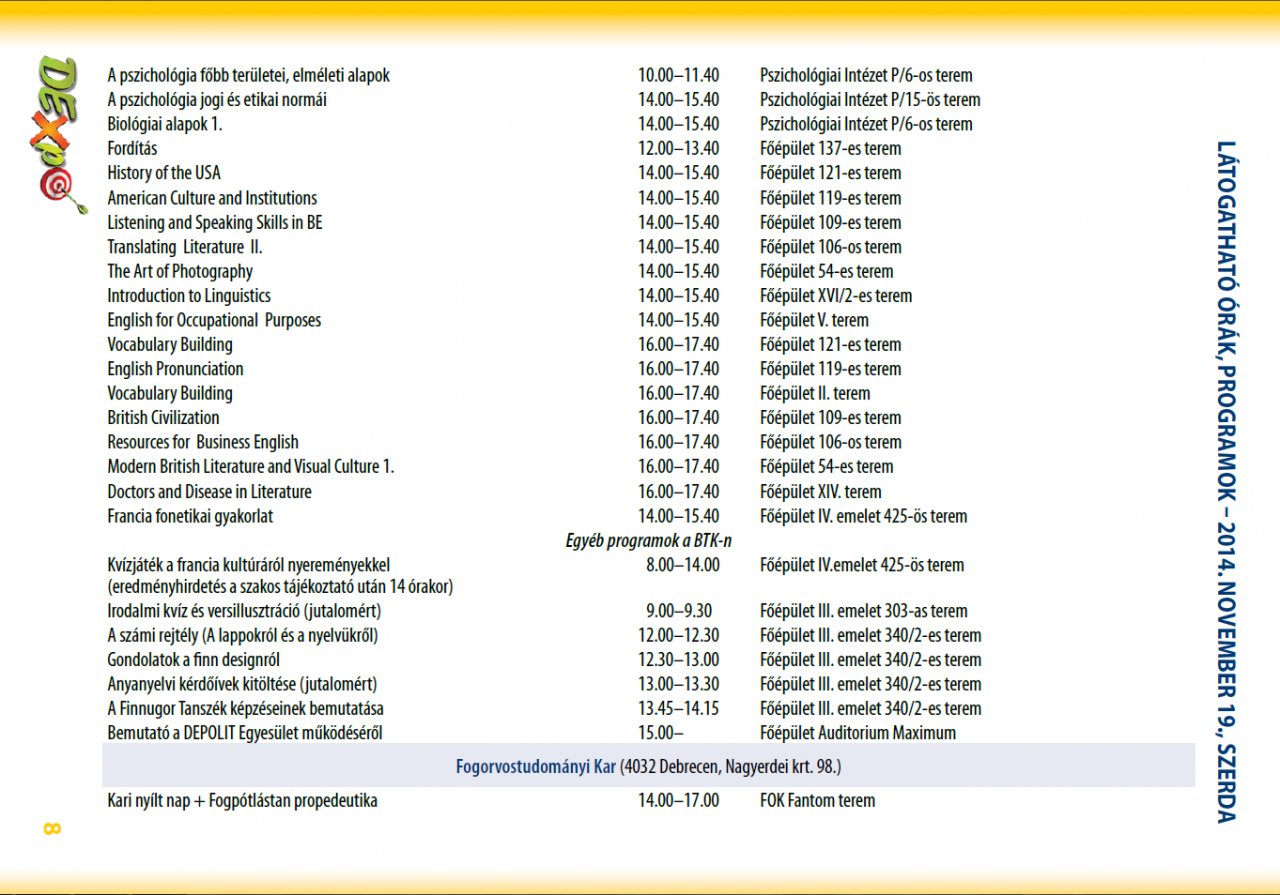Select the time "12.00–12.30"
Viewport: 1280px width, 895px height.
(678, 636)
